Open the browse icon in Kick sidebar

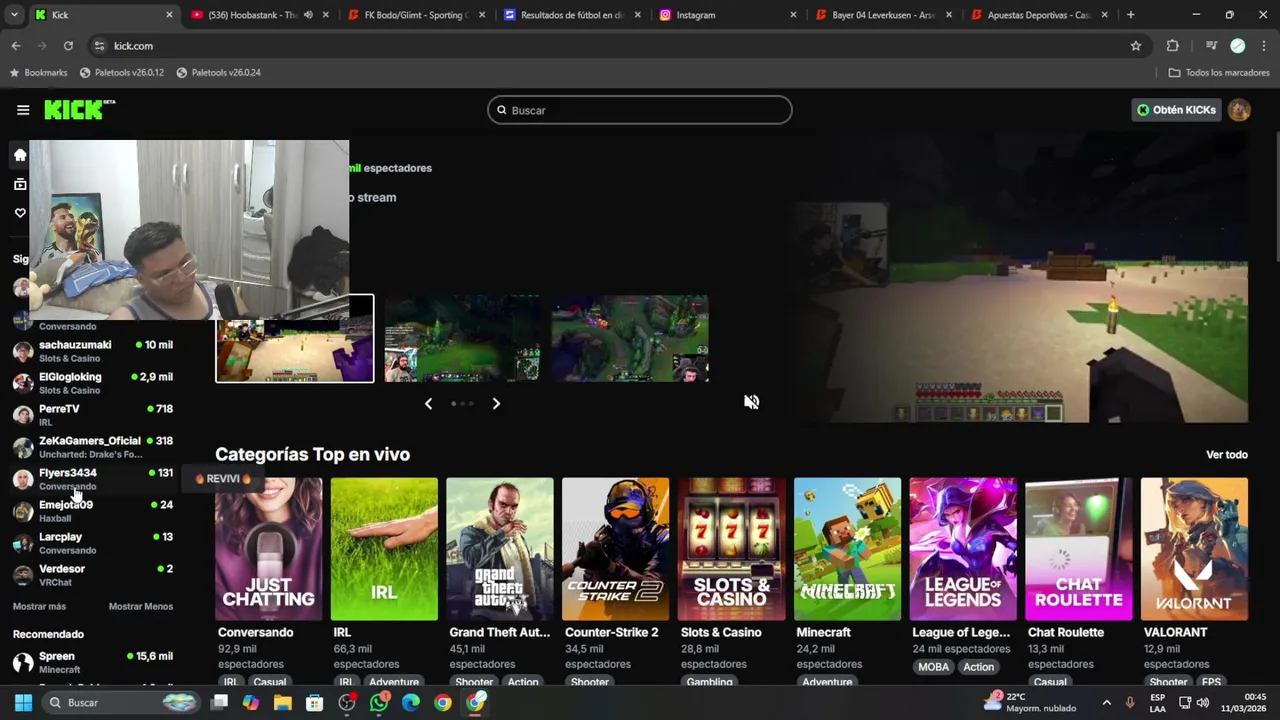20,184
